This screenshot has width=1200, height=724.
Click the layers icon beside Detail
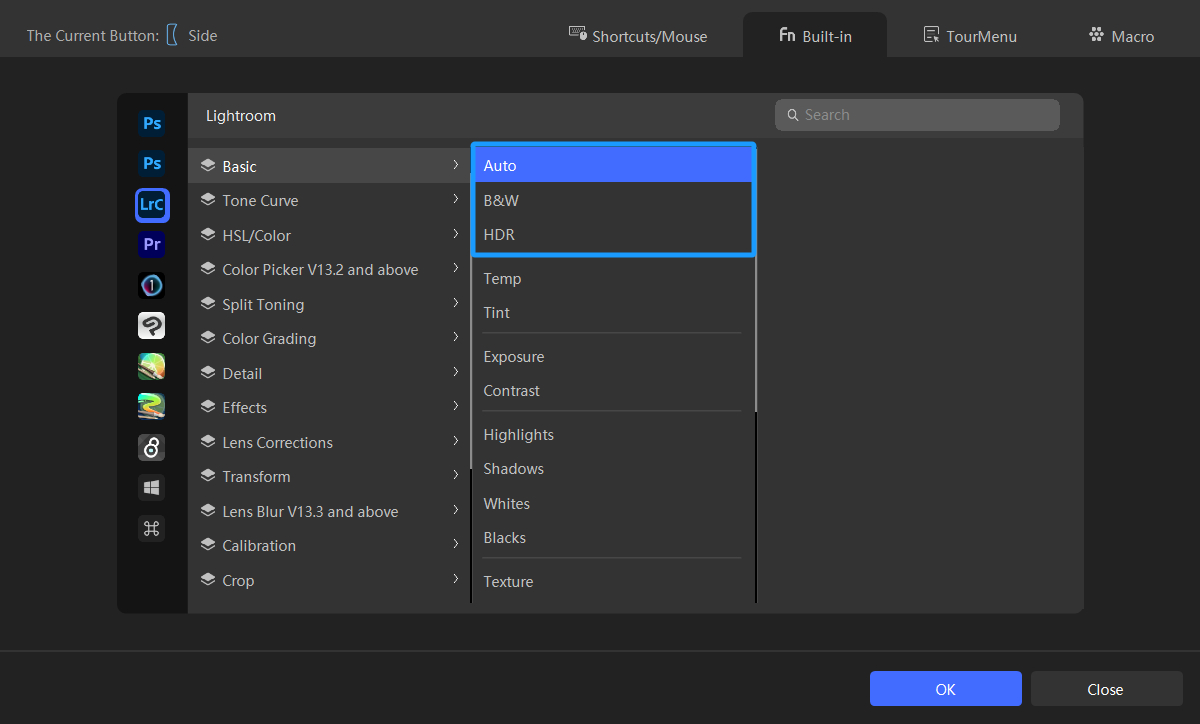pyautogui.click(x=208, y=373)
